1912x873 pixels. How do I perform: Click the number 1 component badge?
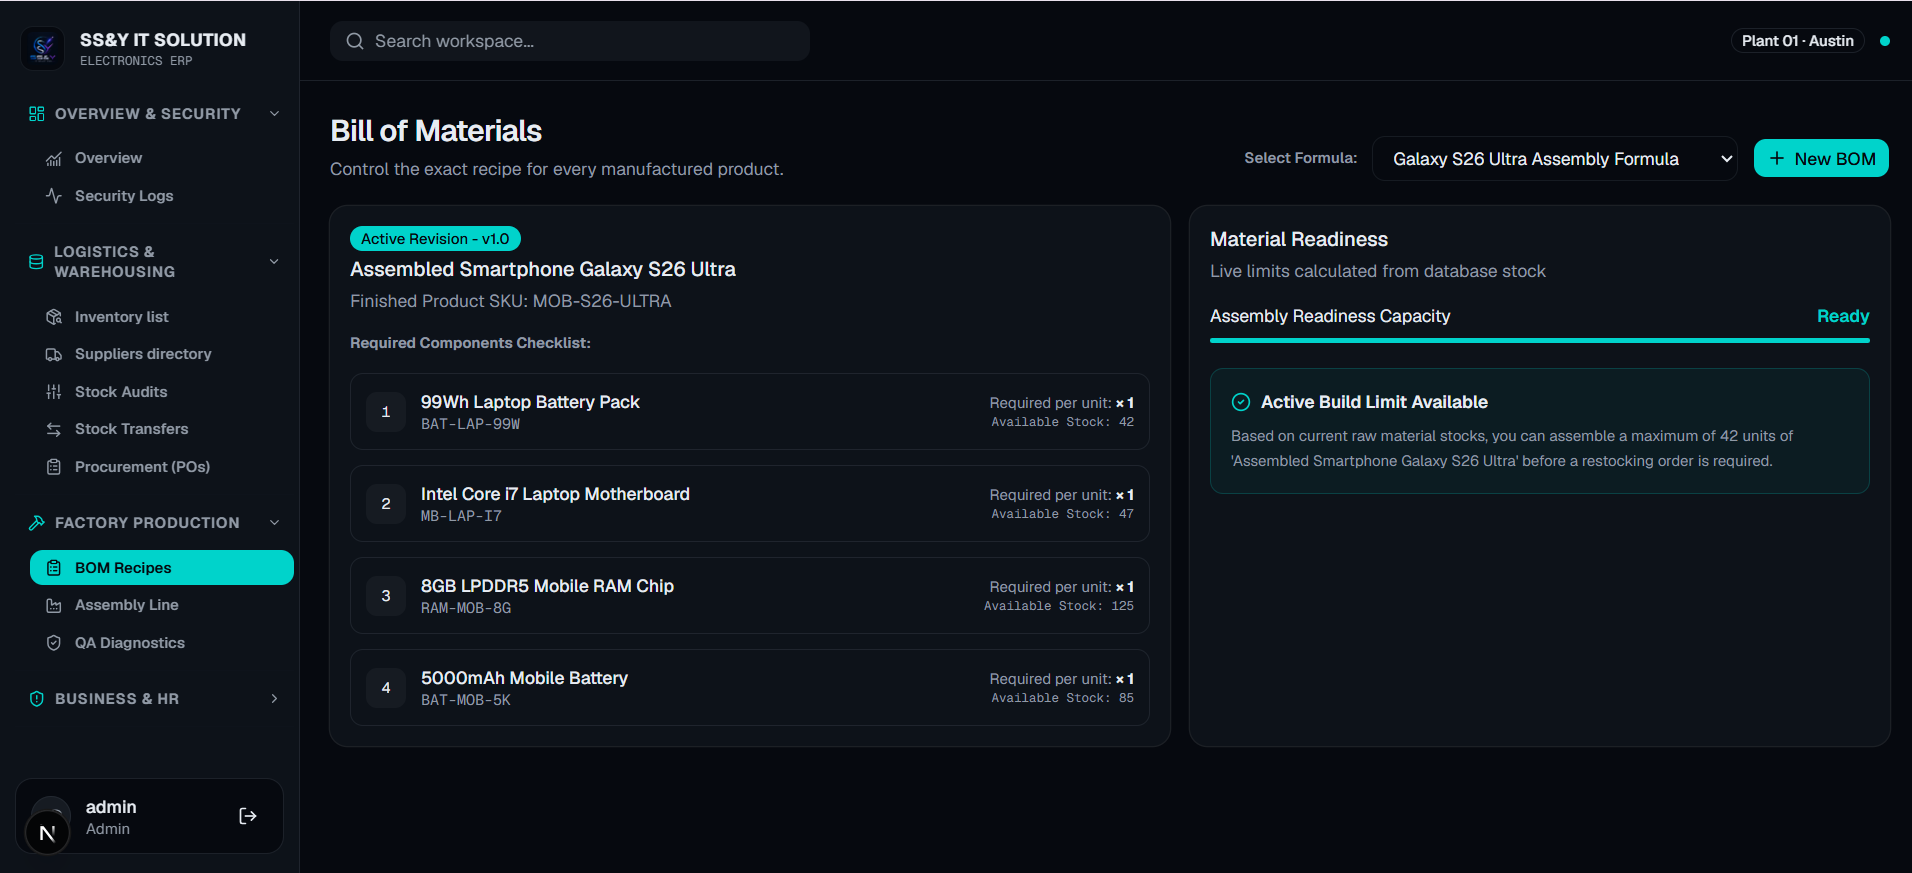[386, 412]
